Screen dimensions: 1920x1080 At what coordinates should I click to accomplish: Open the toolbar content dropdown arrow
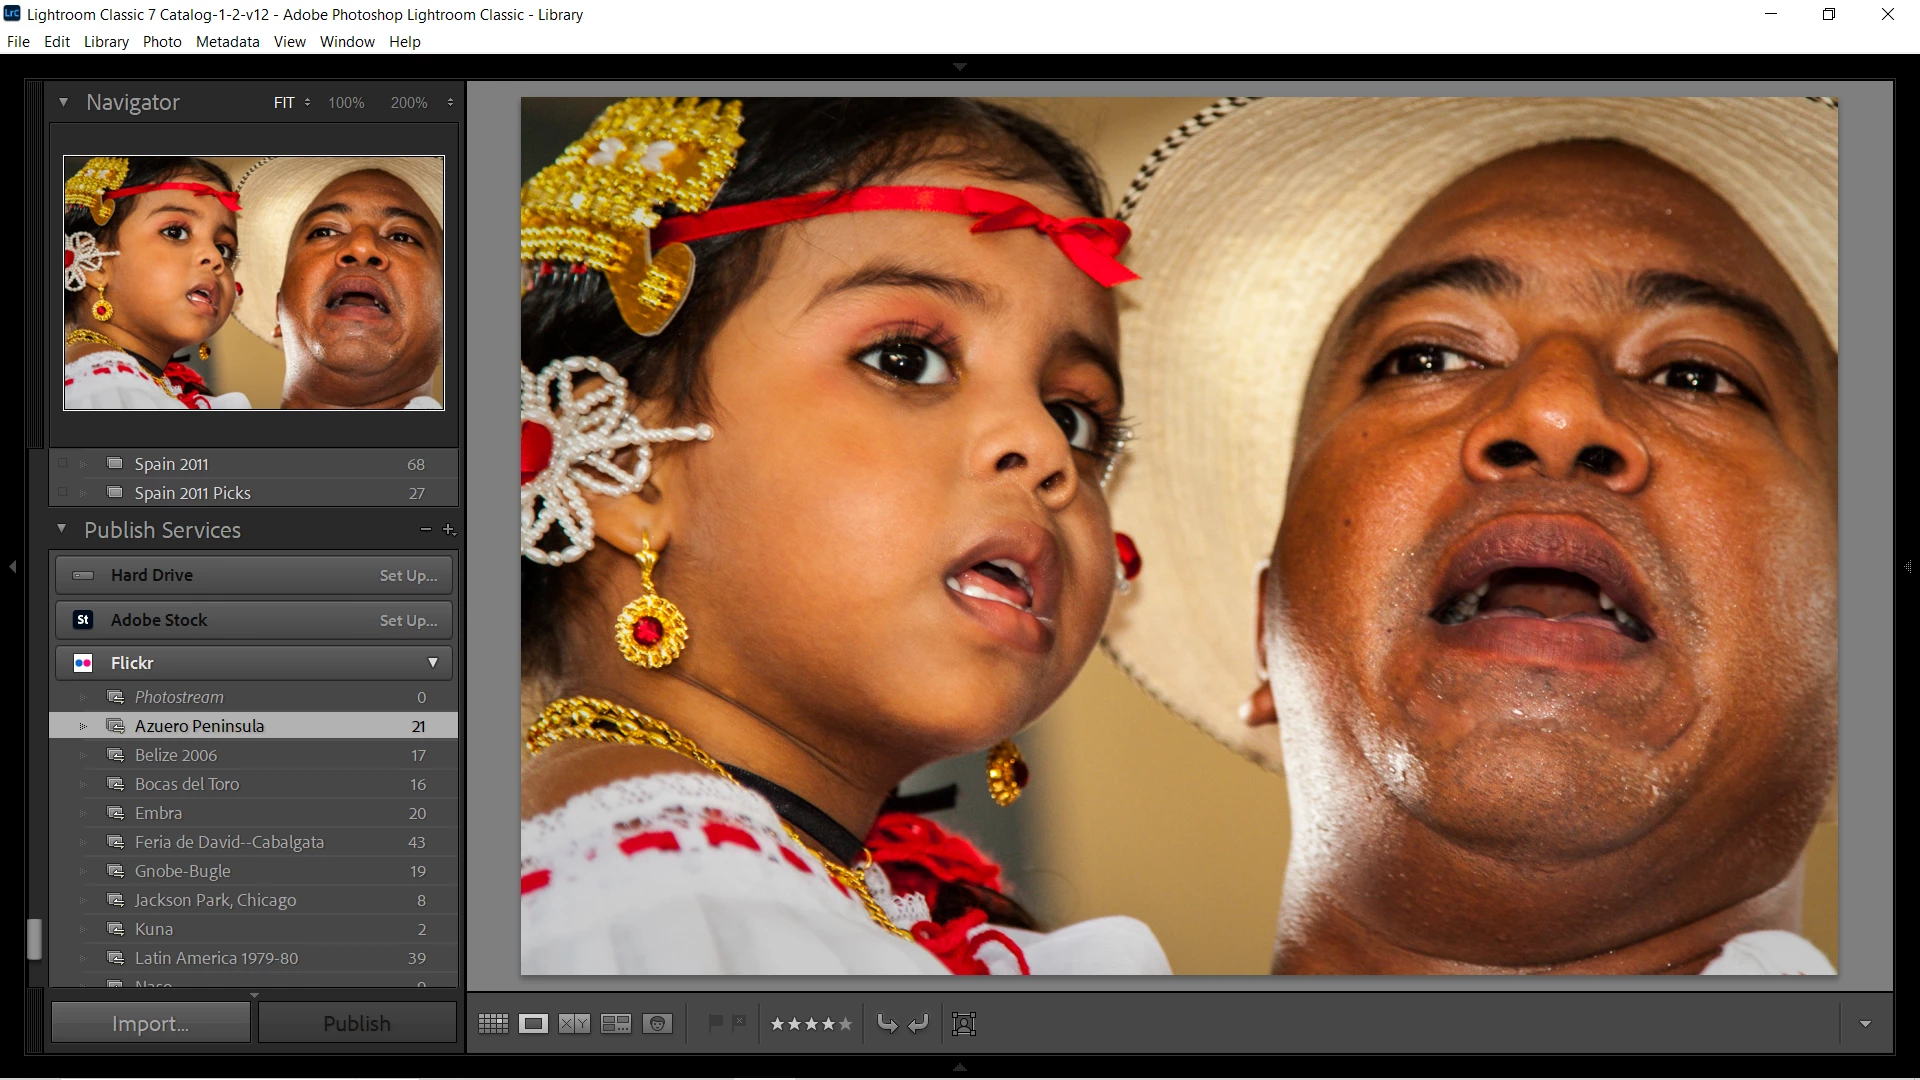[x=1865, y=1024]
